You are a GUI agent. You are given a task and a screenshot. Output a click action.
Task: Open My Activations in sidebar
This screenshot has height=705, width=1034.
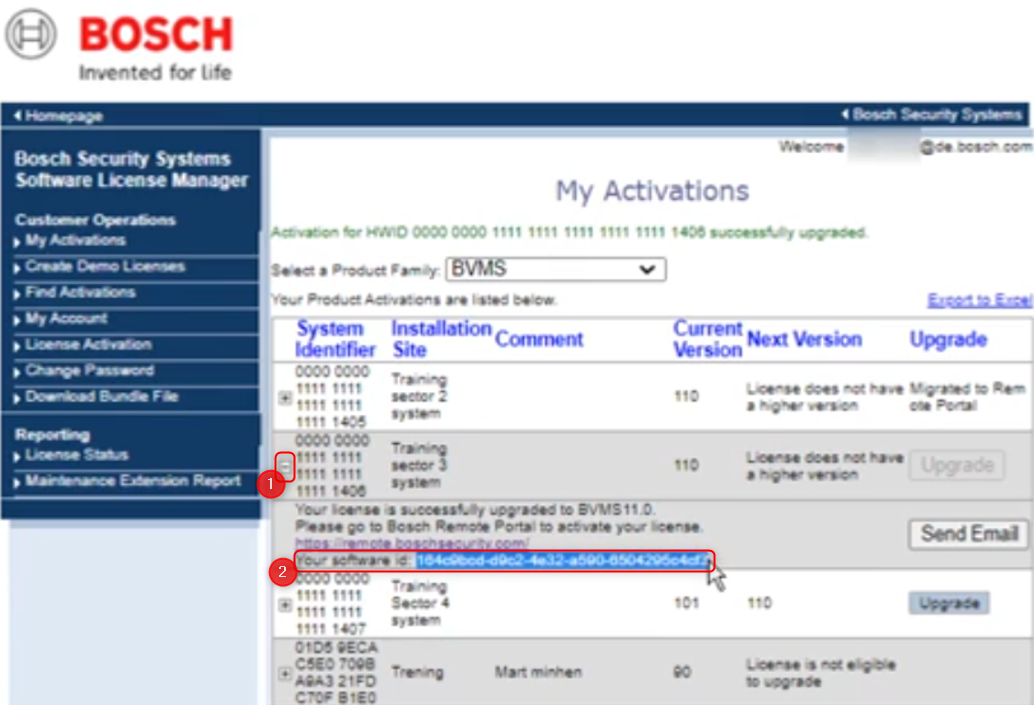[x=75, y=241]
